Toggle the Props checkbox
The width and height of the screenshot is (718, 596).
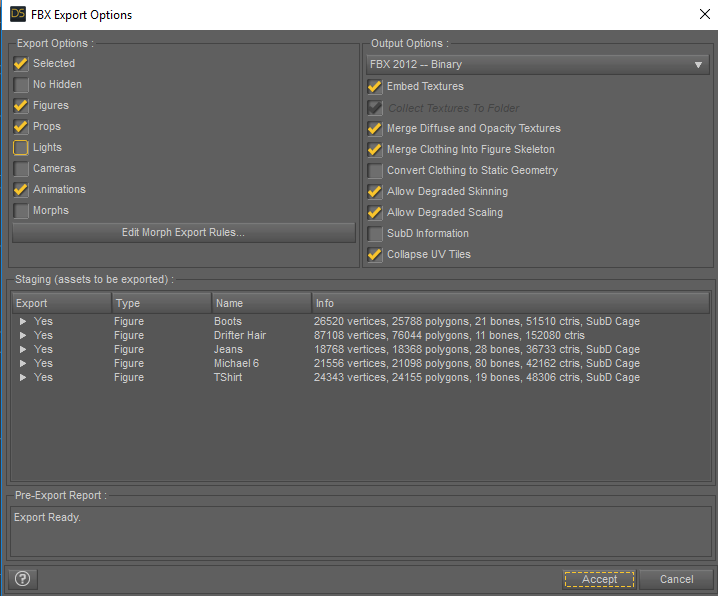[x=21, y=126]
